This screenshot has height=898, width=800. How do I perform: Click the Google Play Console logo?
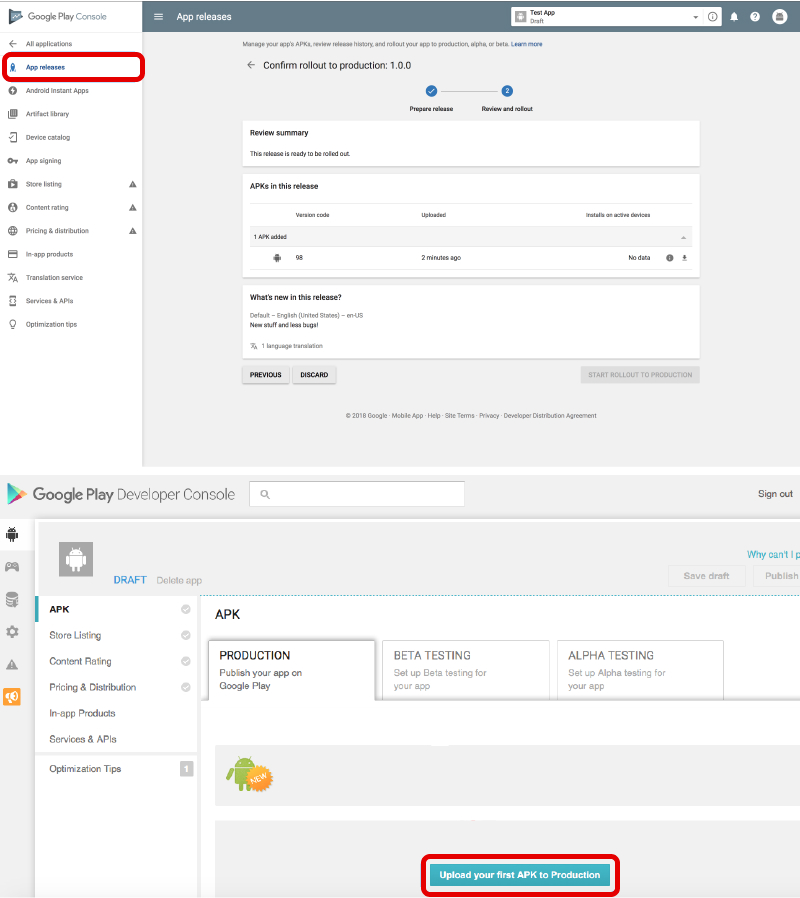pos(58,17)
